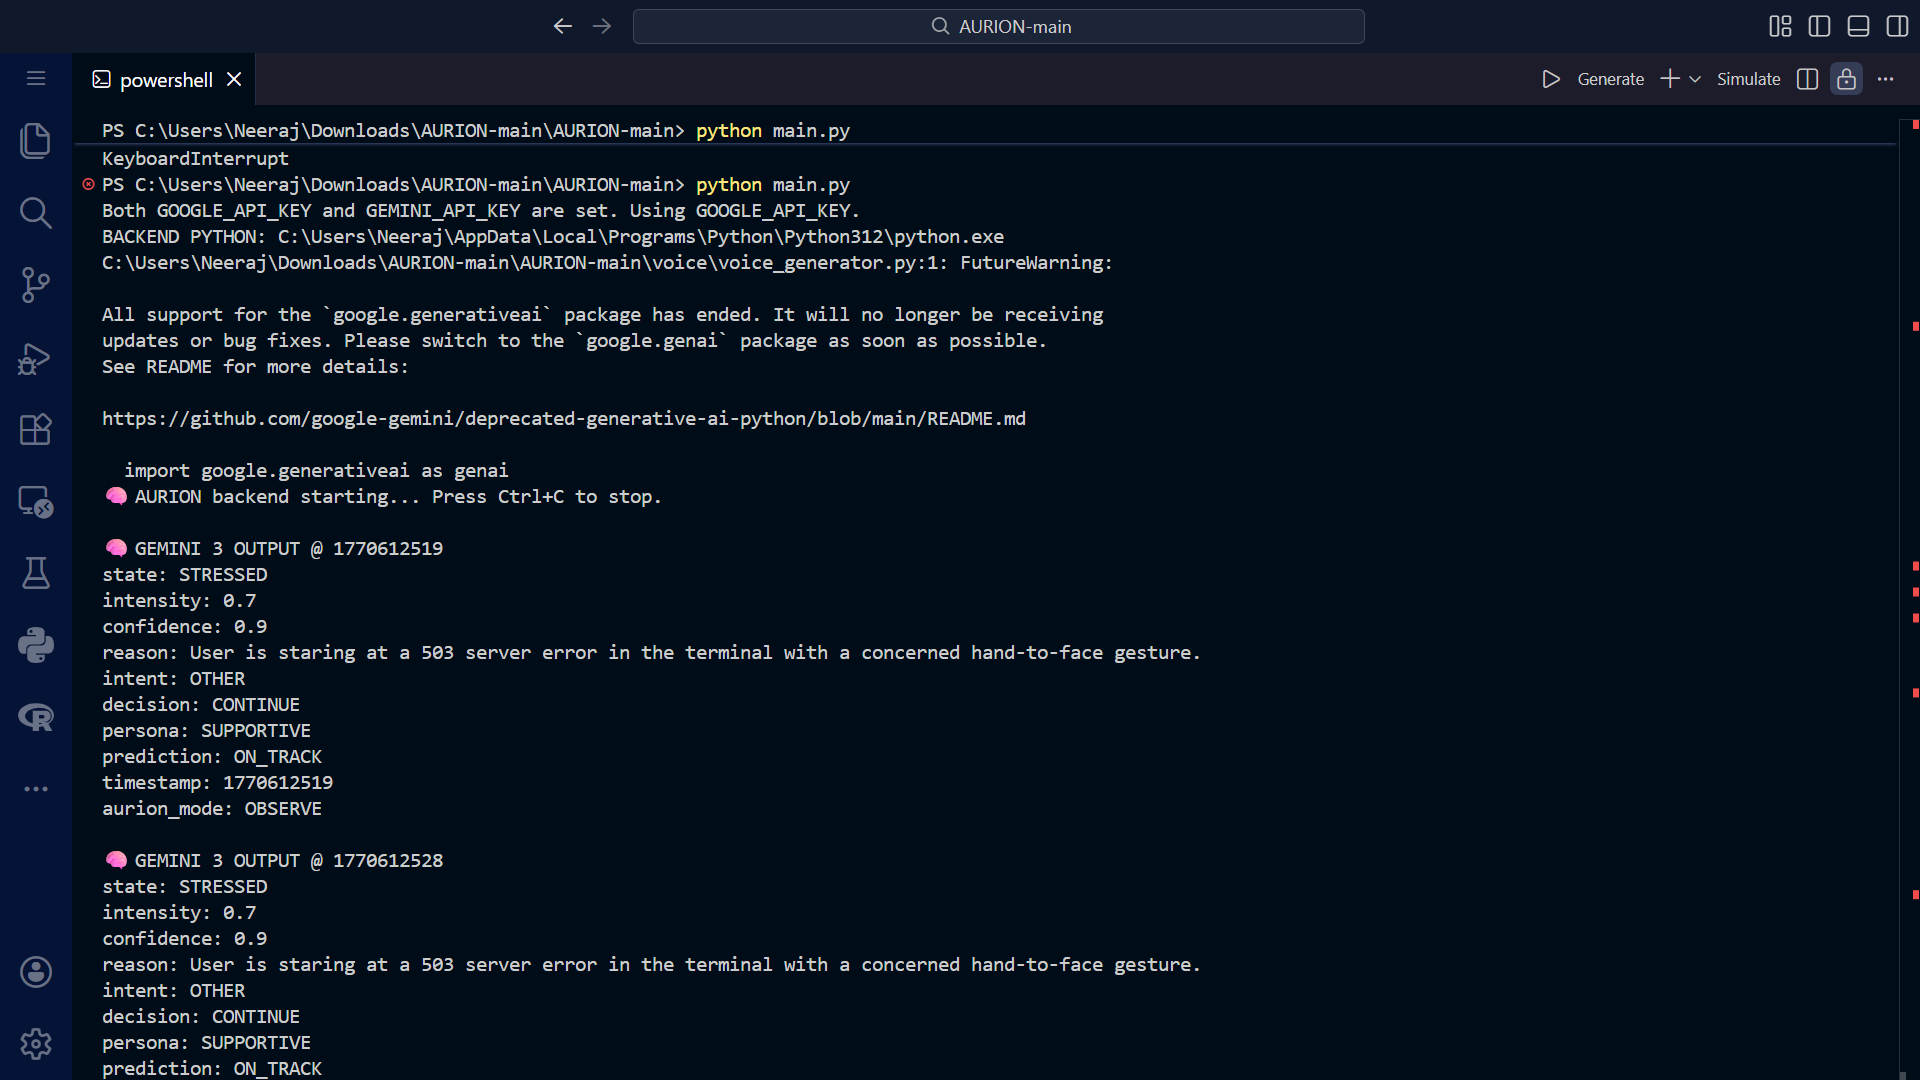
Task: Select the powershell tab
Action: click(165, 80)
